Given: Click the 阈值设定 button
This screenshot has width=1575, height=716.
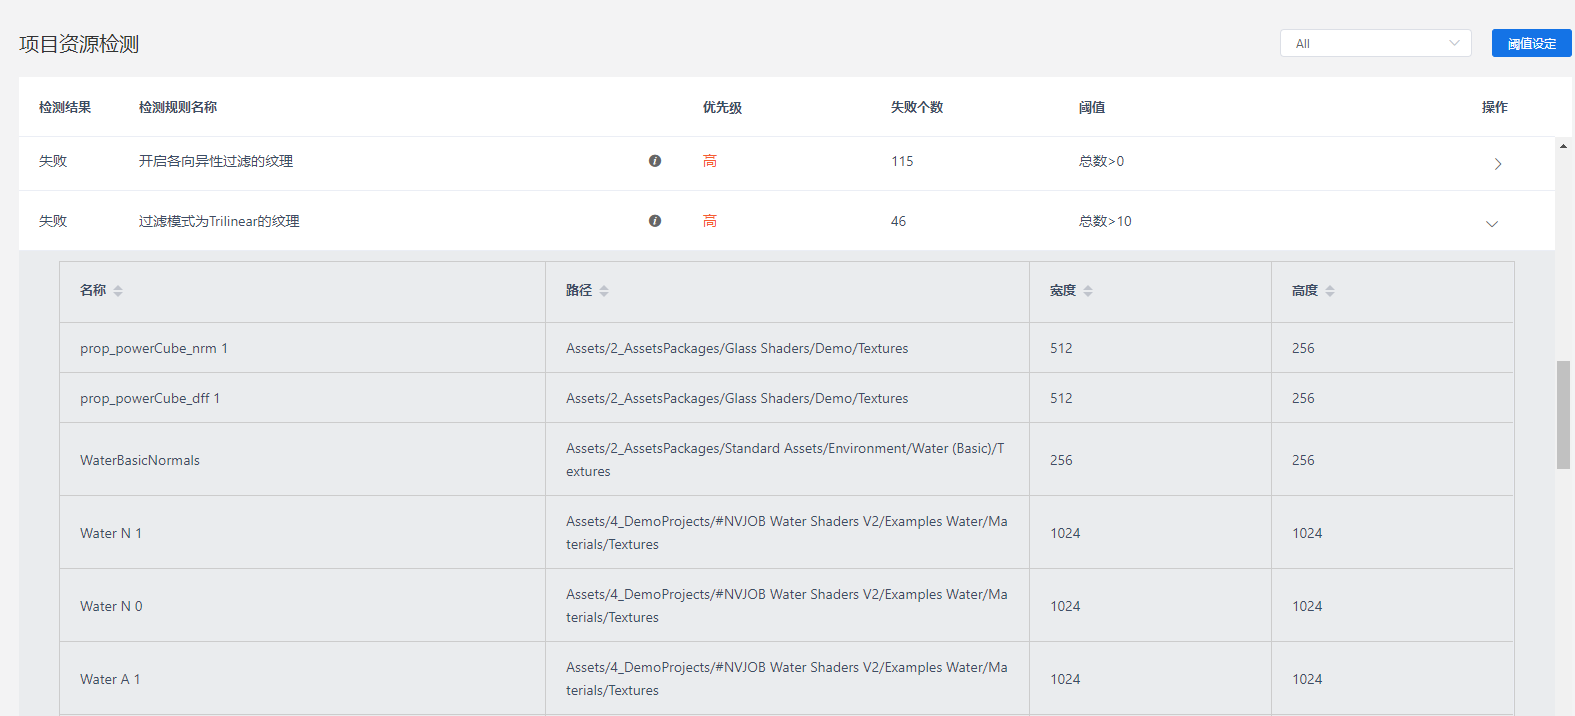Looking at the screenshot, I should click(1532, 43).
